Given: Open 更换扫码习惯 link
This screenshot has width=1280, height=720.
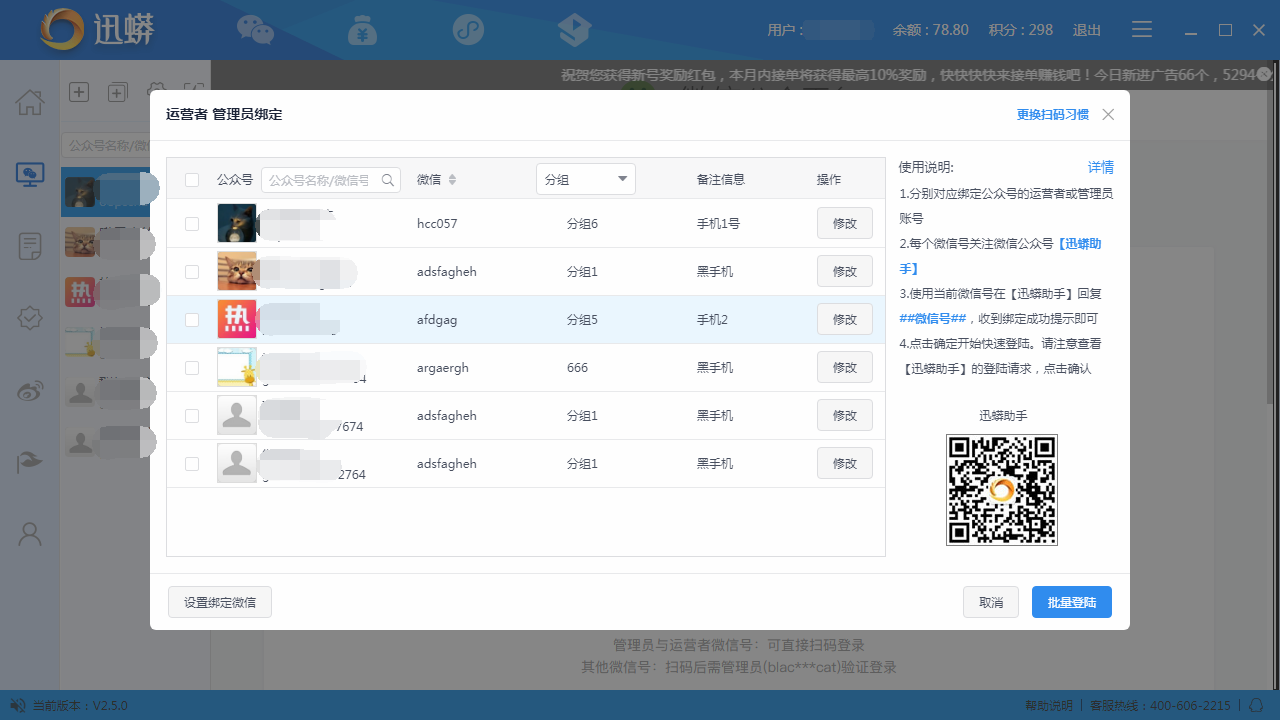Looking at the screenshot, I should click(1052, 115).
